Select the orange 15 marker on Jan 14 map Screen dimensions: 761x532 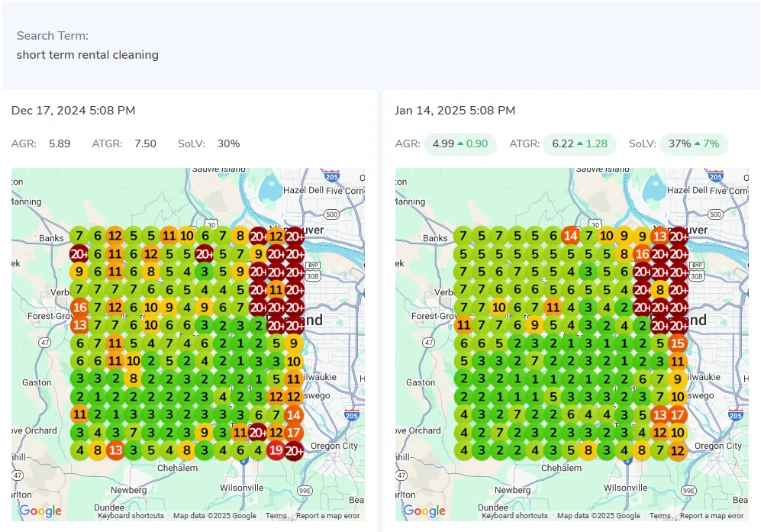pyautogui.click(x=677, y=343)
